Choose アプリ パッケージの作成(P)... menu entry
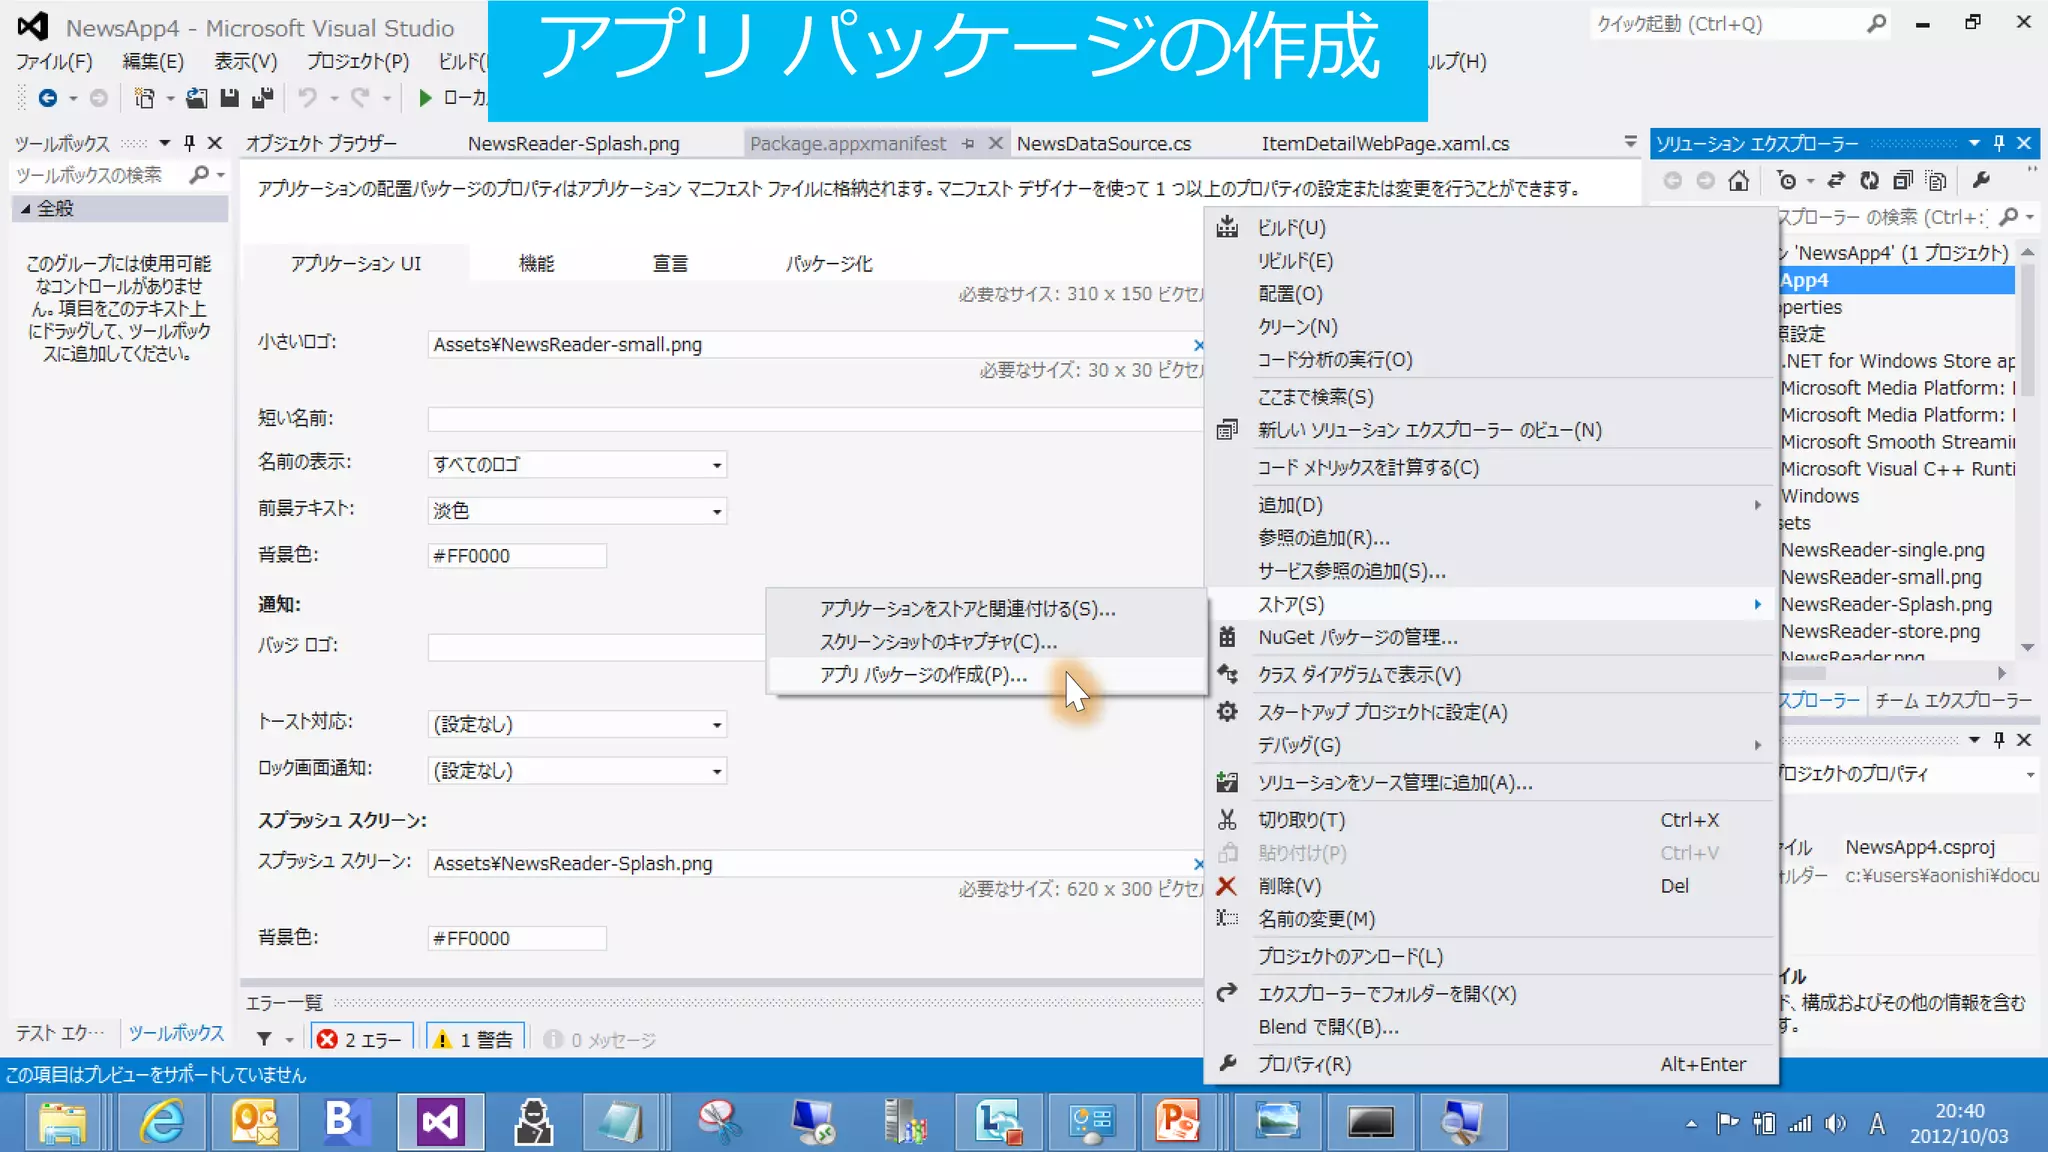Screen dimensions: 2048x1152 (x=922, y=675)
